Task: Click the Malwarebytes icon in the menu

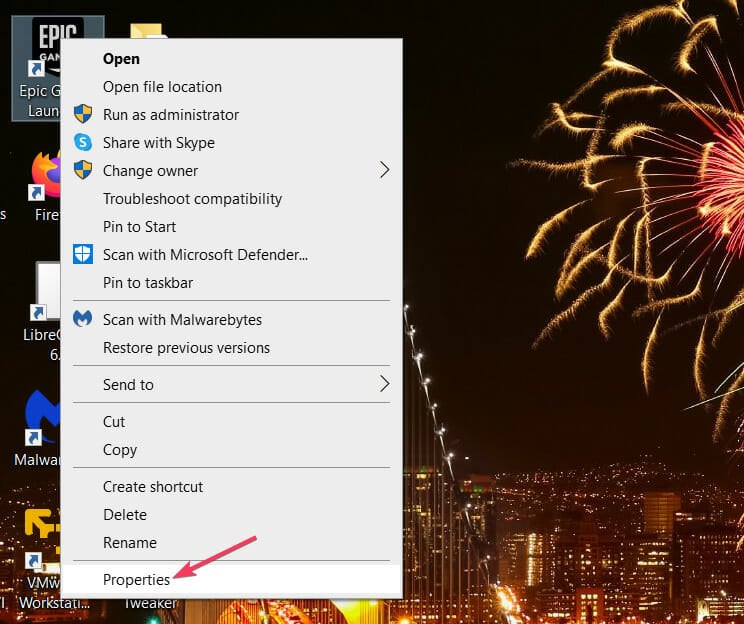Action: pos(83,318)
